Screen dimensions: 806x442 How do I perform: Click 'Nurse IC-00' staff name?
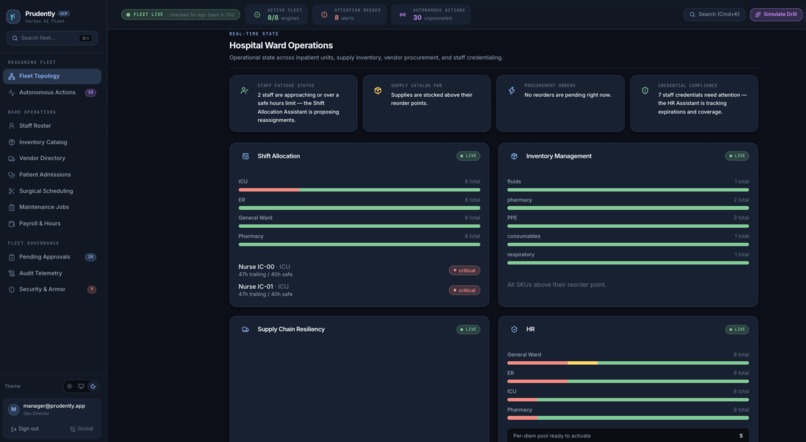point(256,267)
